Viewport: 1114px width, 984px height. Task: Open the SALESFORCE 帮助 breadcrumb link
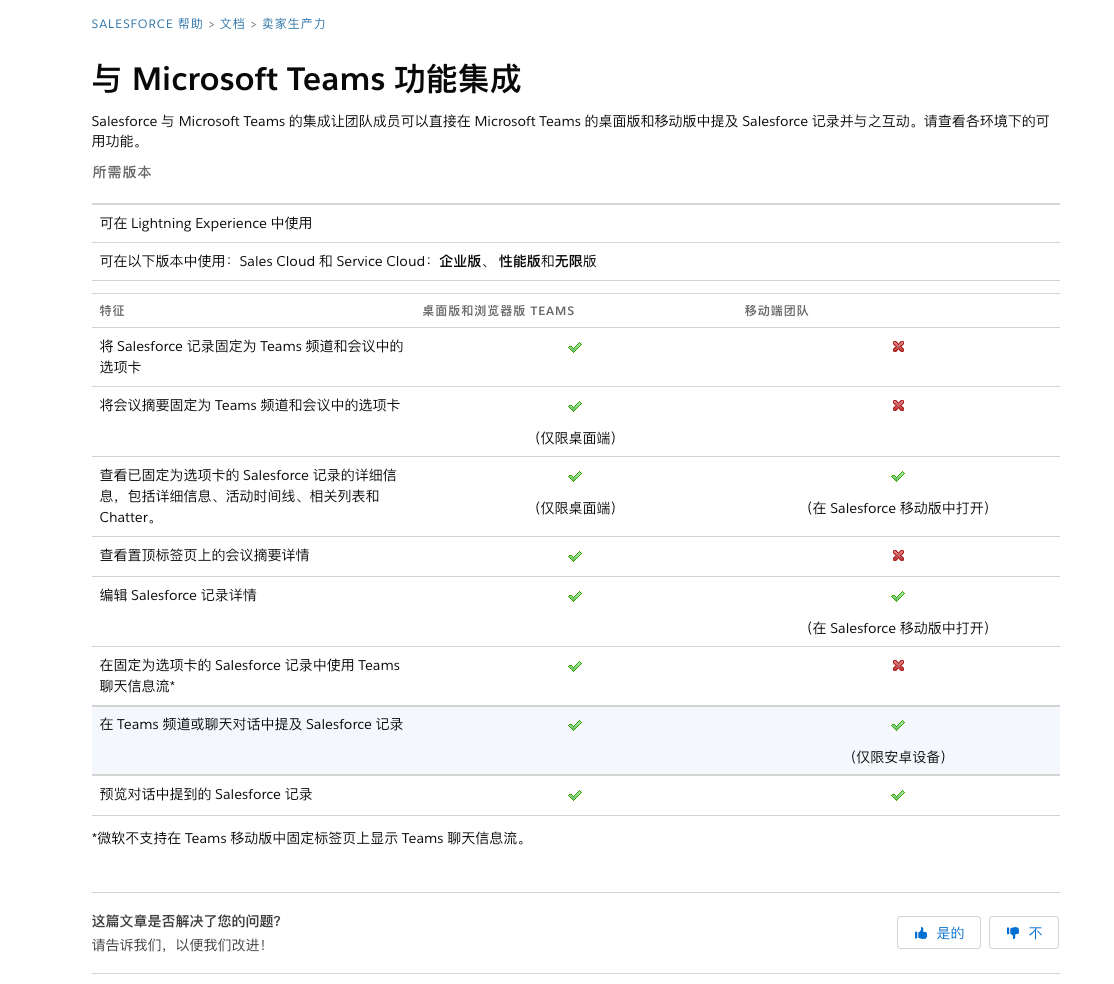tap(147, 23)
